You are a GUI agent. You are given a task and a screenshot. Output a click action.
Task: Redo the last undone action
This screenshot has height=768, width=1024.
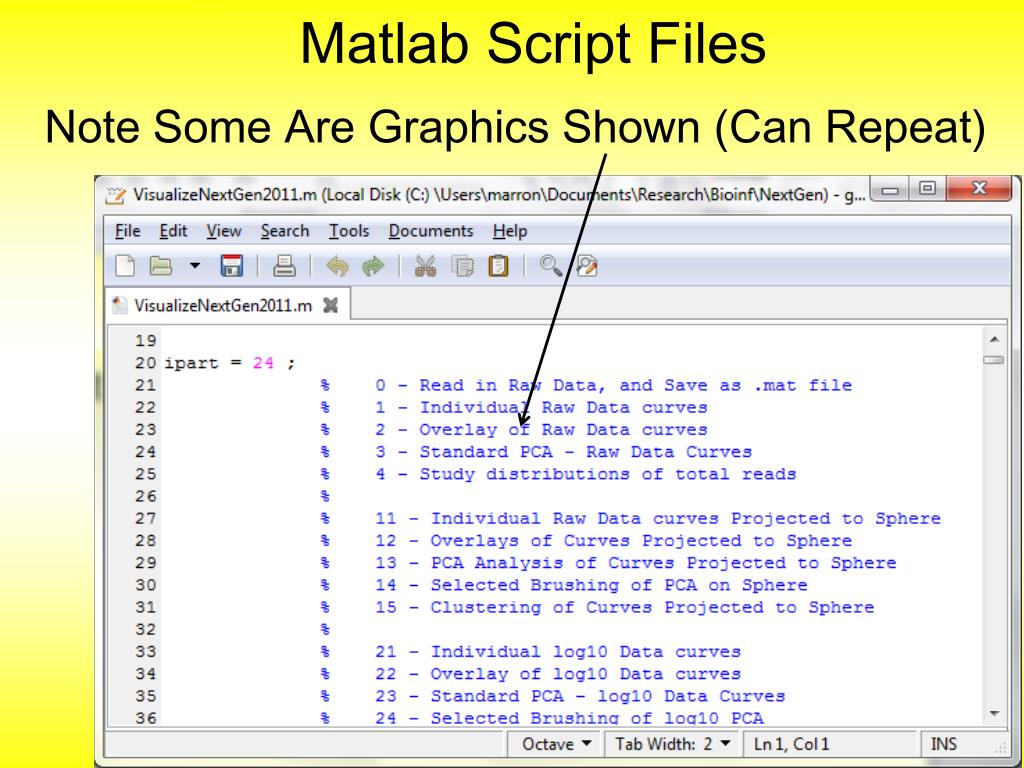pos(374,266)
